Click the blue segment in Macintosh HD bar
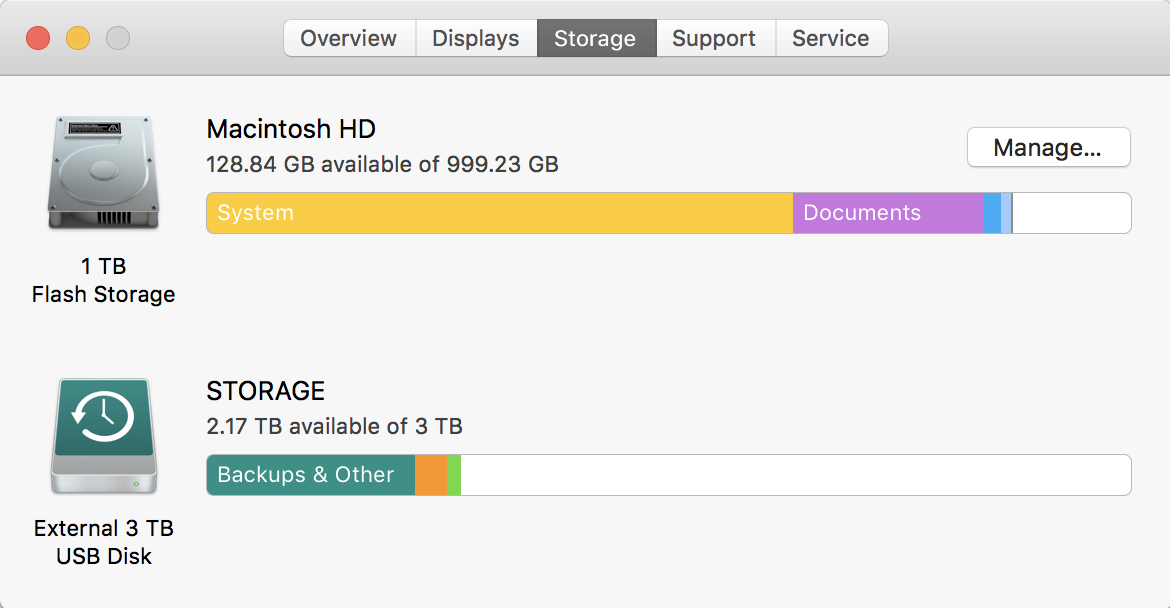1170x608 pixels. coord(992,213)
